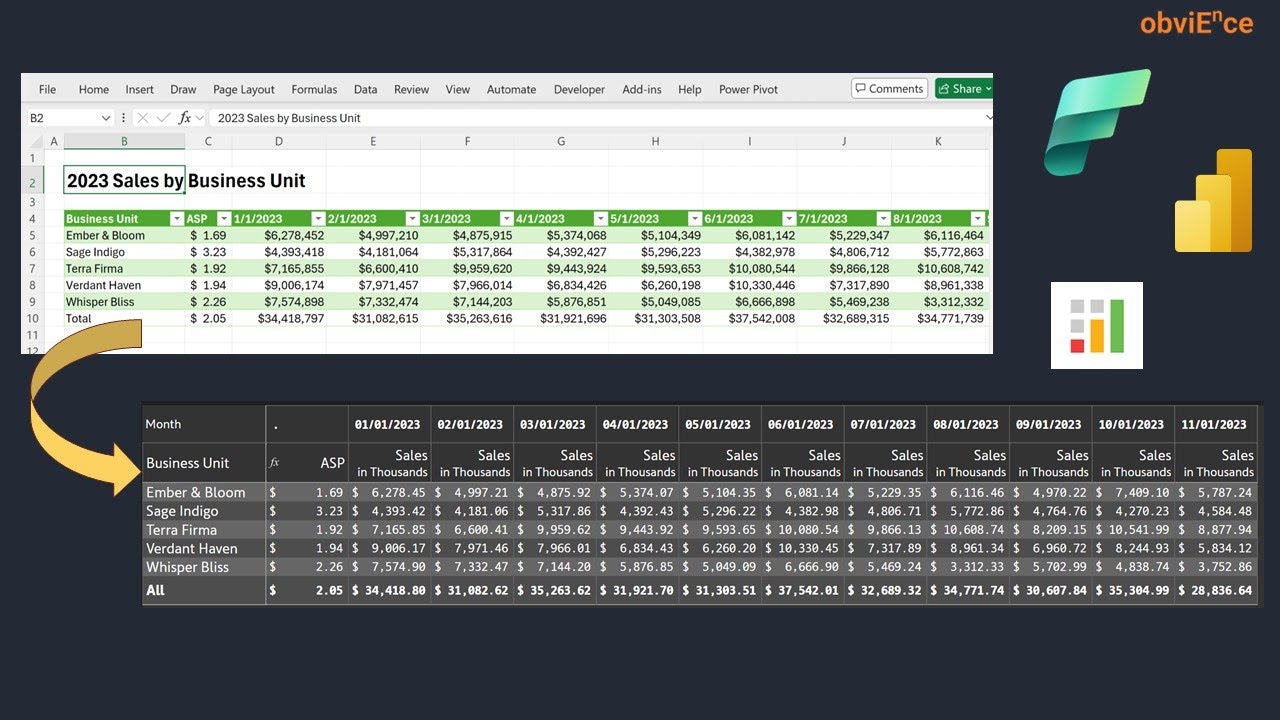The width and height of the screenshot is (1280, 720).
Task: Click Whisper Bliss in Excel table
Action: click(101, 302)
